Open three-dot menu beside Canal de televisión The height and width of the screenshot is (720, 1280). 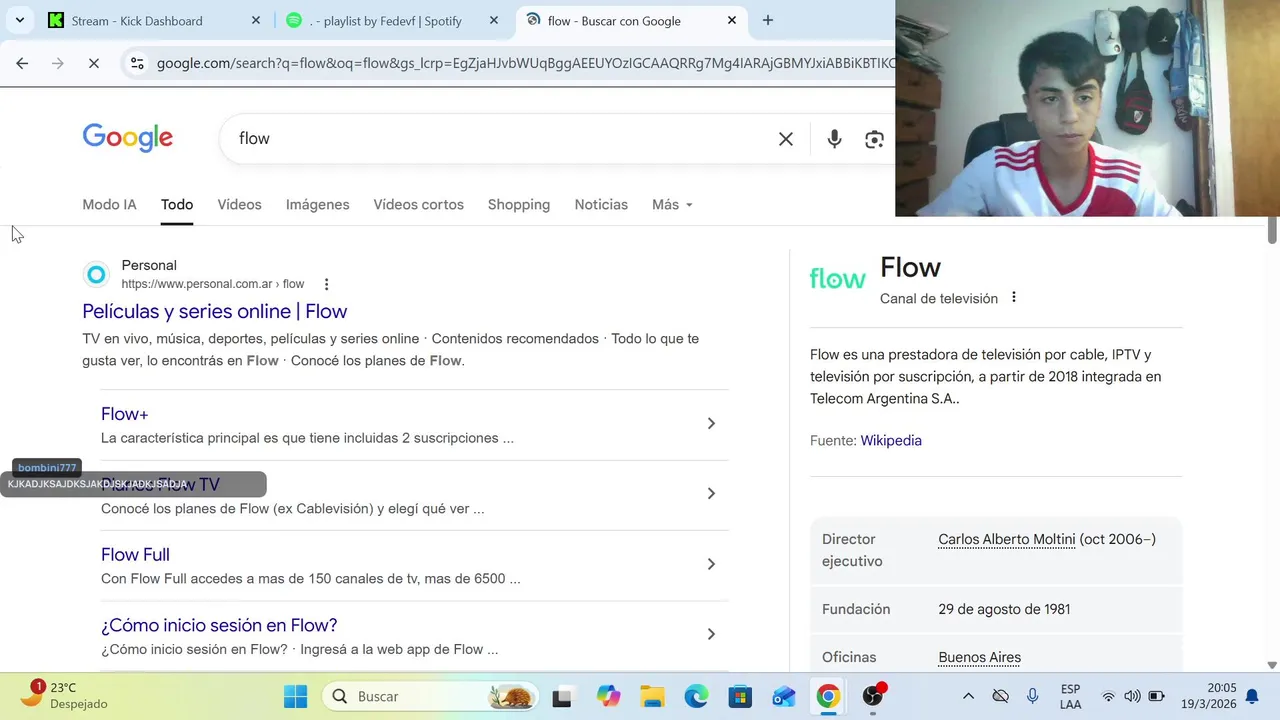(x=1014, y=297)
